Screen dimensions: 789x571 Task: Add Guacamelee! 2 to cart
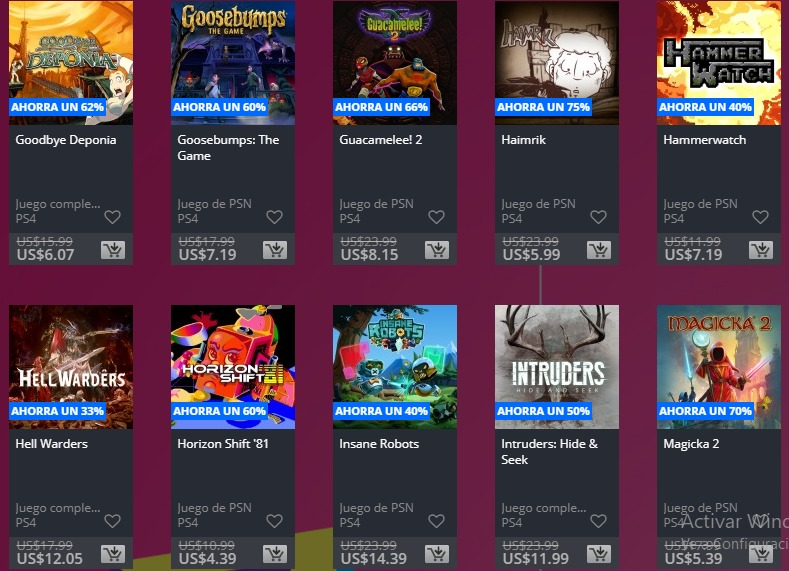point(437,250)
